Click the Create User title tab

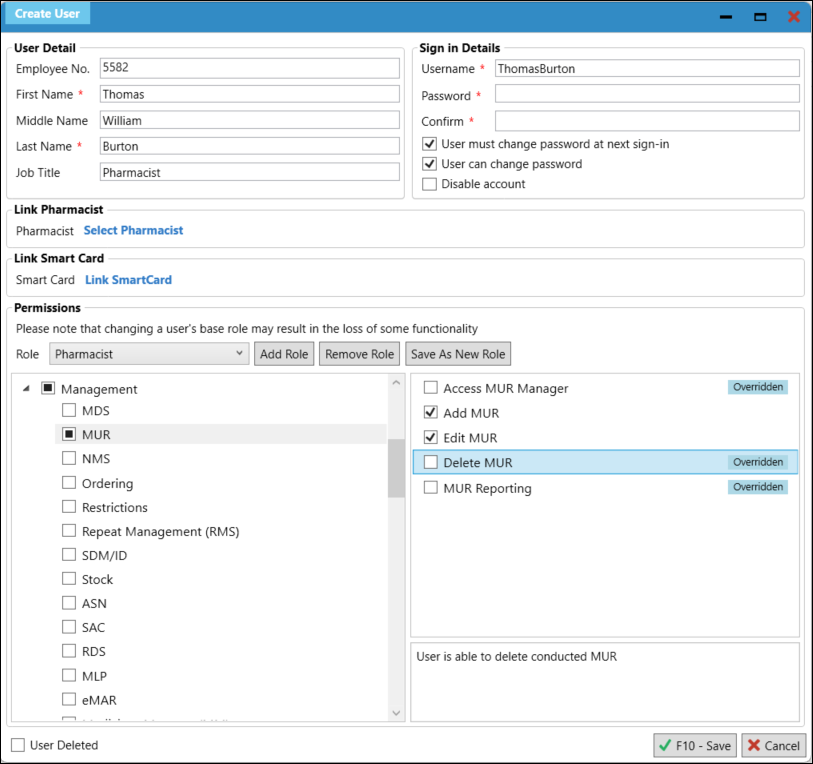[x=47, y=13]
